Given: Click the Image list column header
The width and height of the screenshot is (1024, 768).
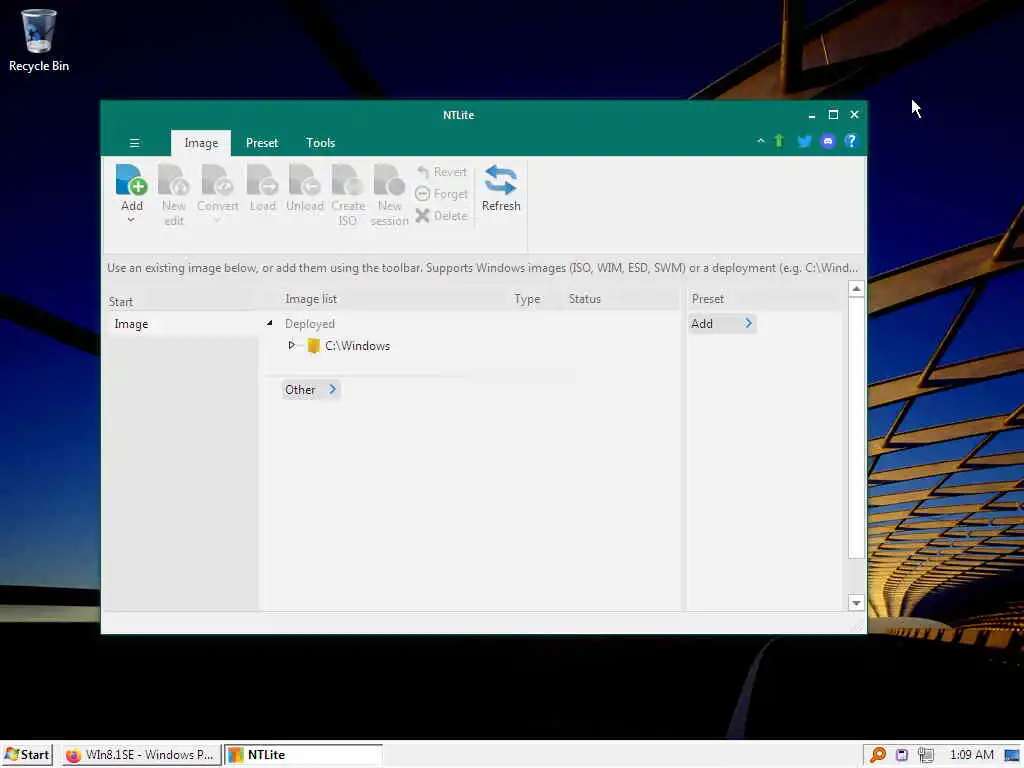Looking at the screenshot, I should point(311,299).
